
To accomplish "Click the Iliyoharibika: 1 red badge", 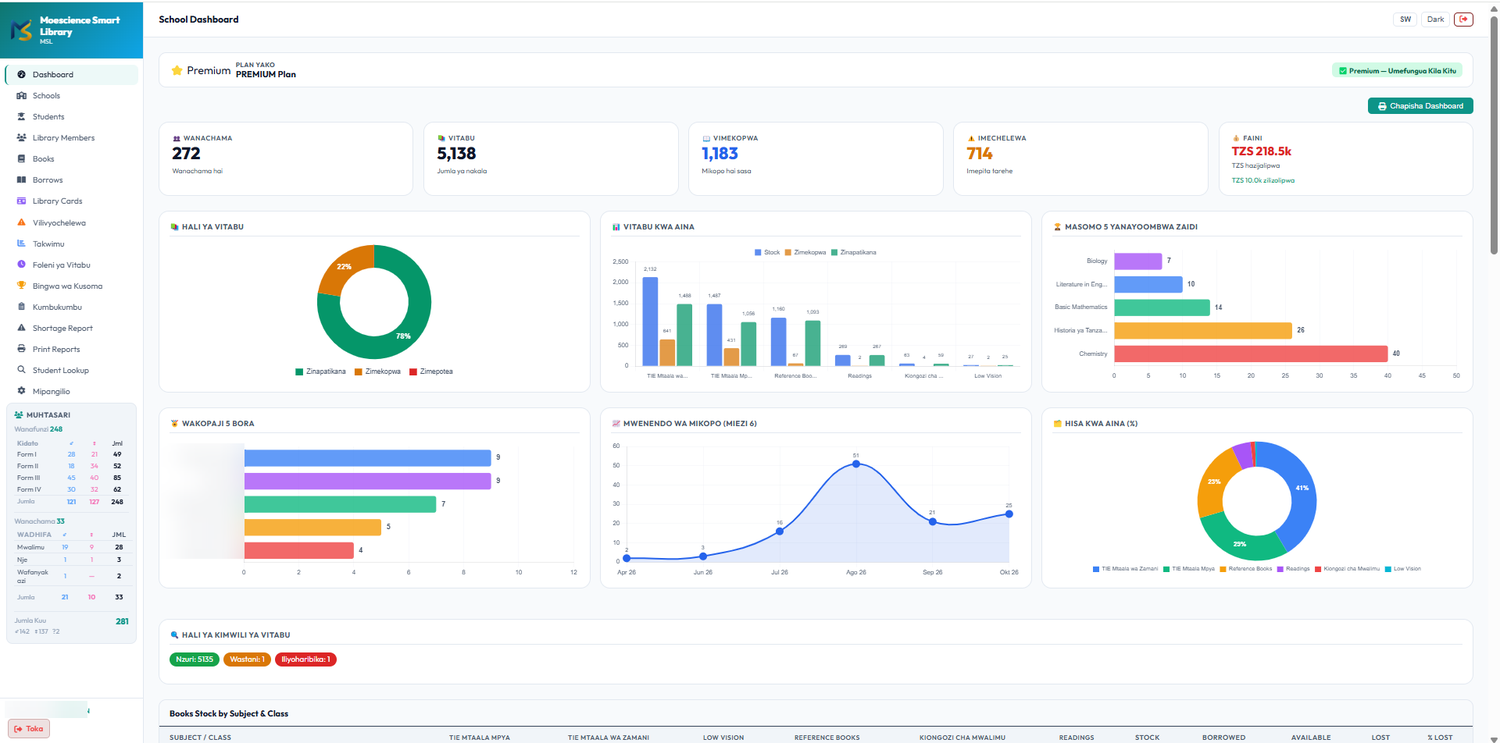I will (x=306, y=659).
